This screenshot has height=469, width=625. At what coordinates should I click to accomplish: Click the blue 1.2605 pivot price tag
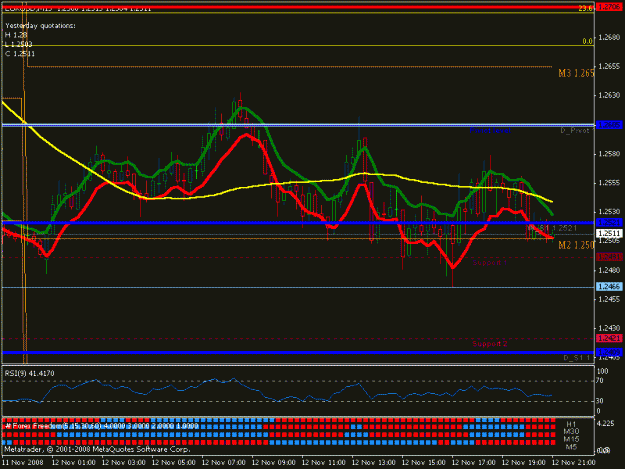(609, 125)
